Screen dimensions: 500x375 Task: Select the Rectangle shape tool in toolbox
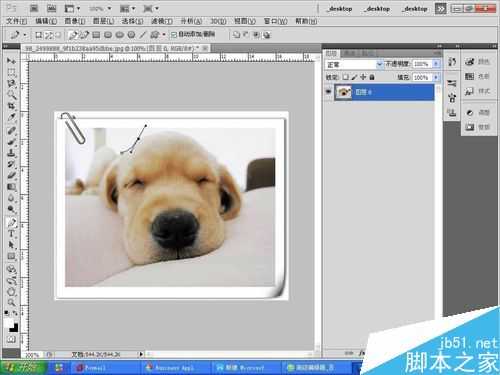coord(11,256)
